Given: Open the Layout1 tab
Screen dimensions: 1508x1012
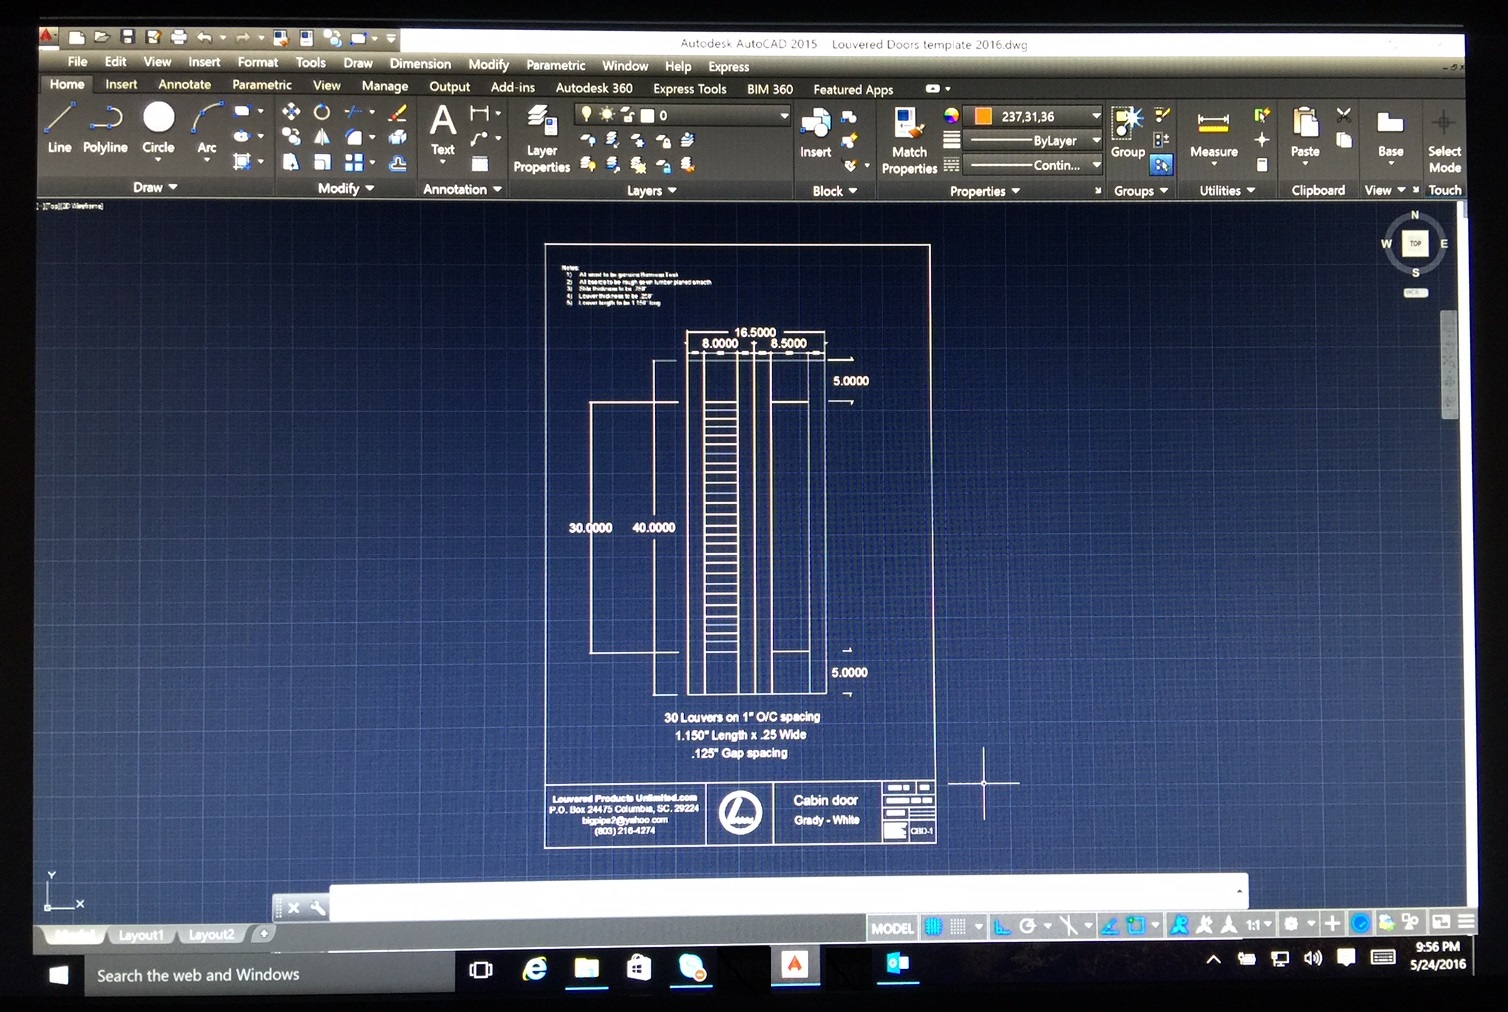Looking at the screenshot, I should click(x=140, y=935).
